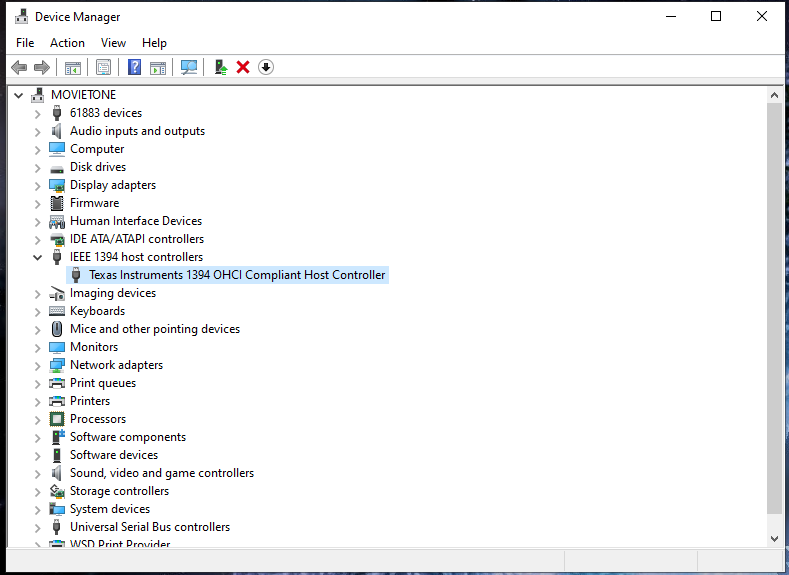The height and width of the screenshot is (575, 789).
Task: Click the vertical scrollbar down arrow
Action: [774, 538]
